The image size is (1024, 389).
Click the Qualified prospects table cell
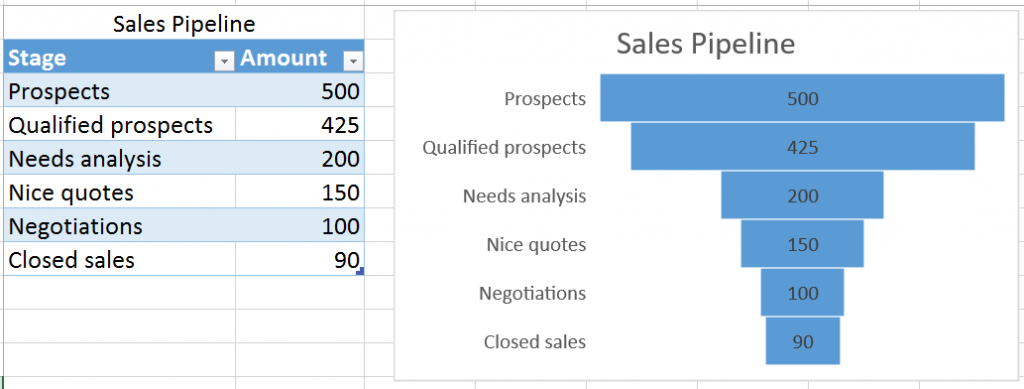click(120, 125)
